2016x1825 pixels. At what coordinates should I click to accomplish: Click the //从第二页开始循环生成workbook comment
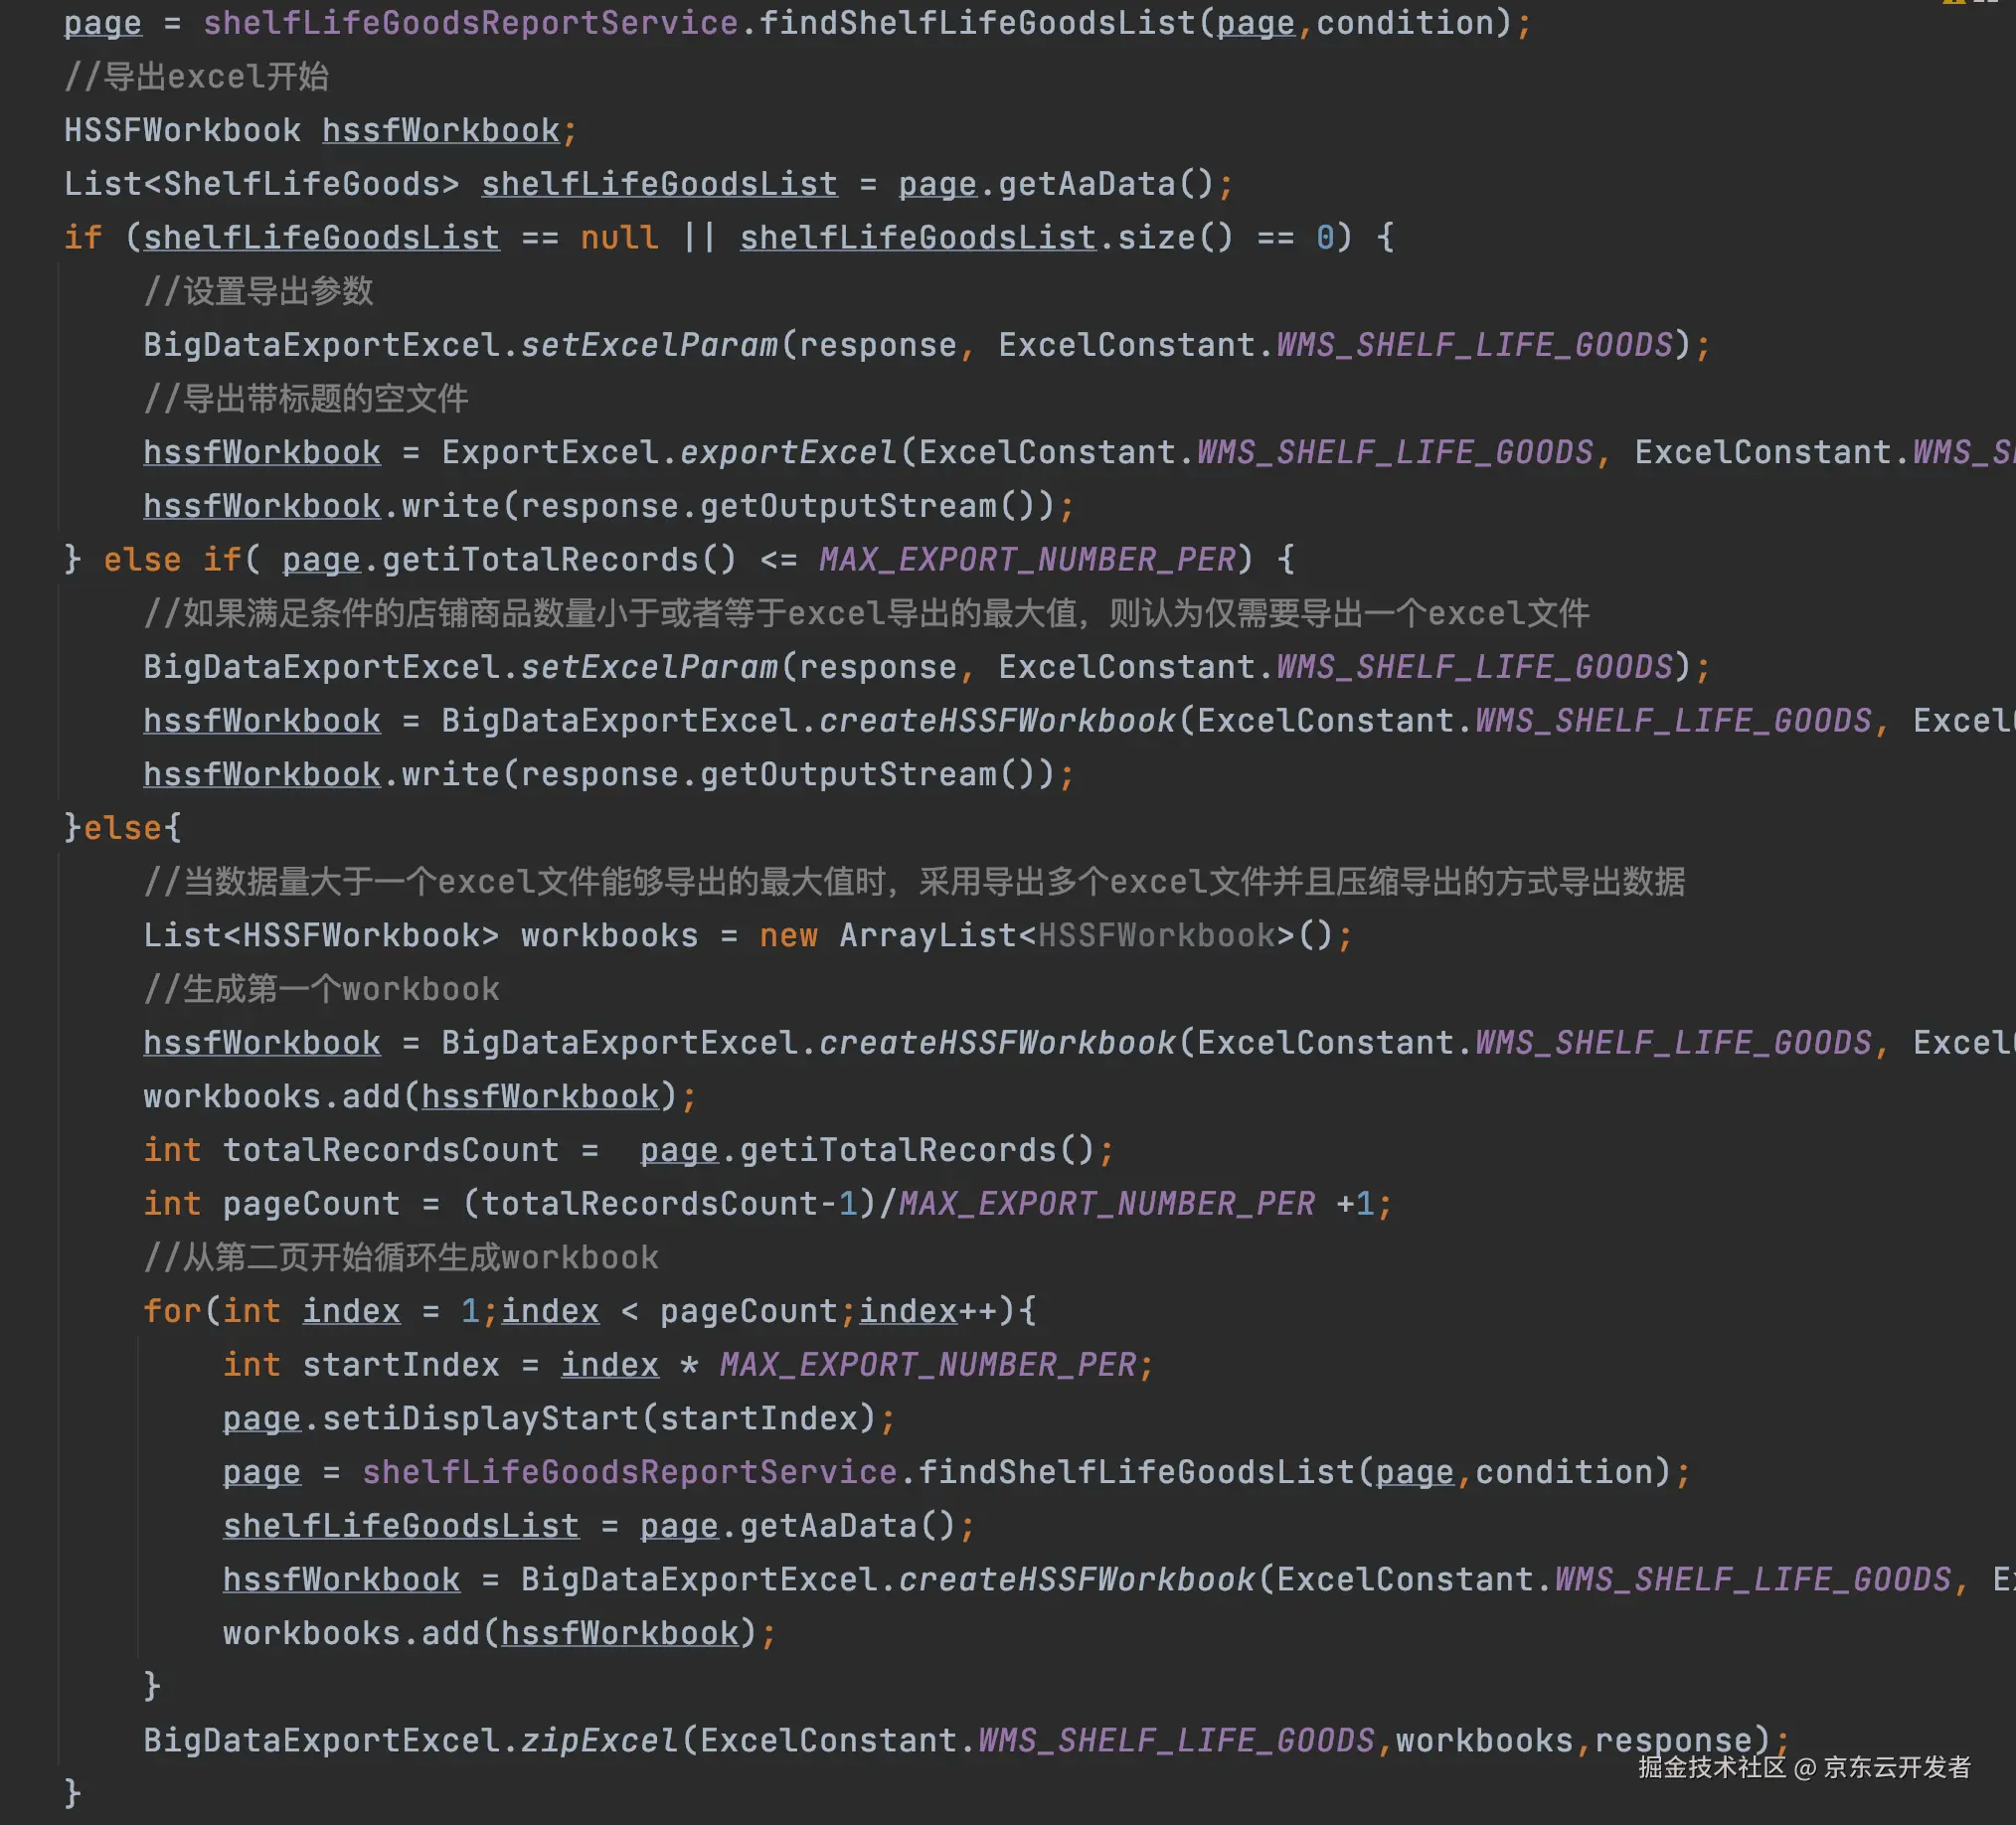400,1257
